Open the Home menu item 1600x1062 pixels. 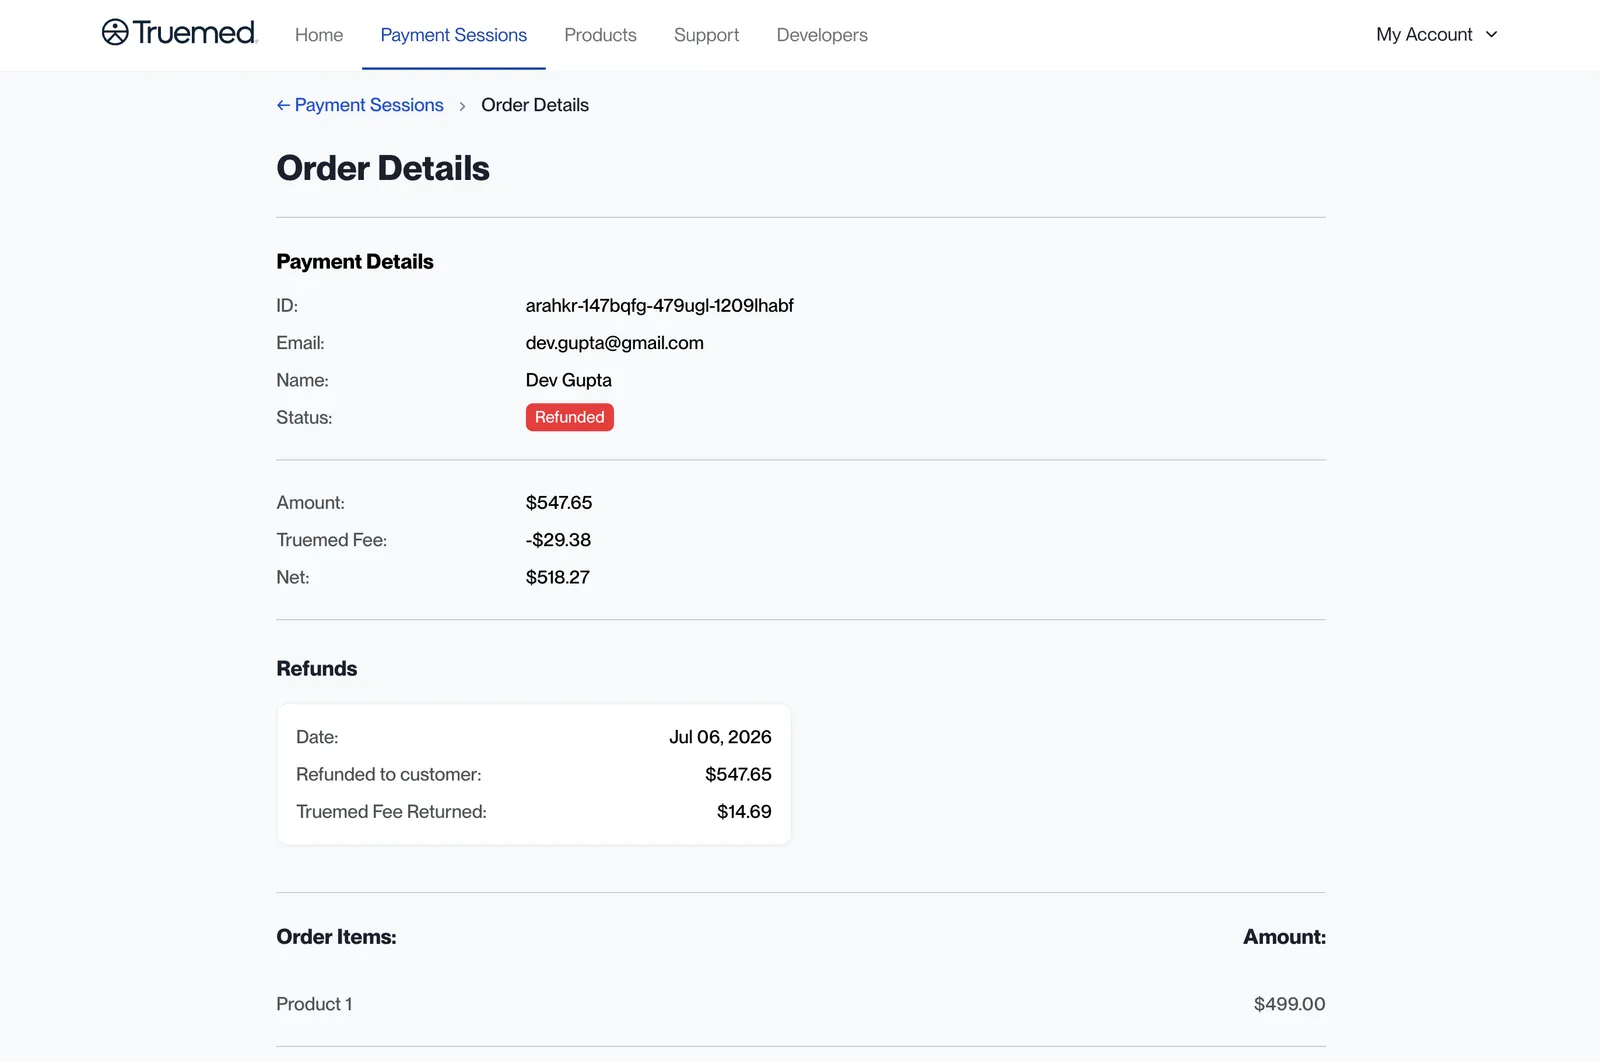[x=319, y=35]
